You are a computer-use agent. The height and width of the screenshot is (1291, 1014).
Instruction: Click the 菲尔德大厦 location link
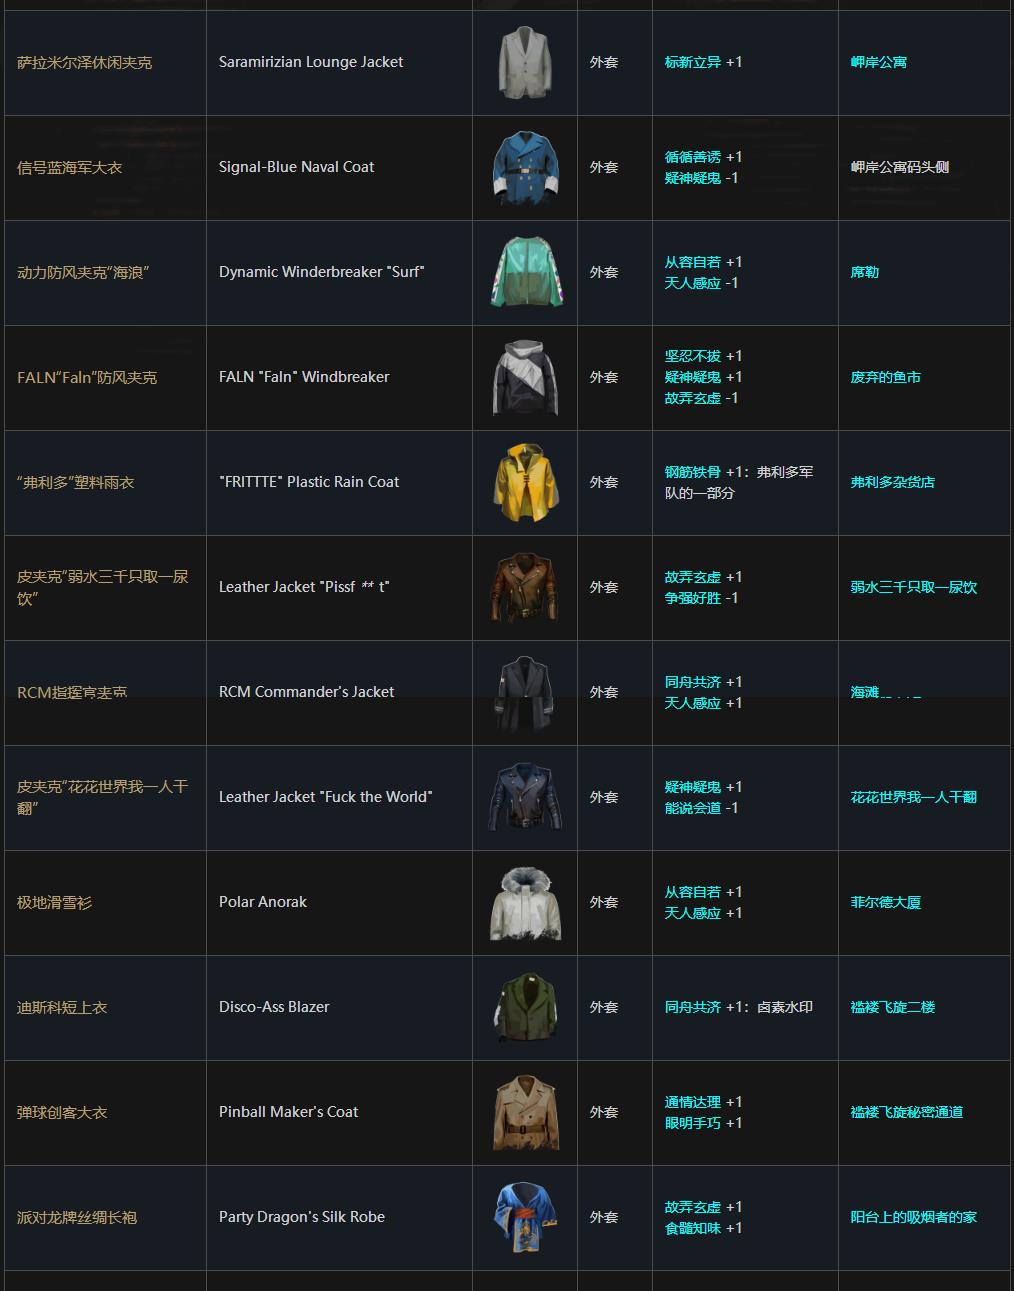[886, 902]
